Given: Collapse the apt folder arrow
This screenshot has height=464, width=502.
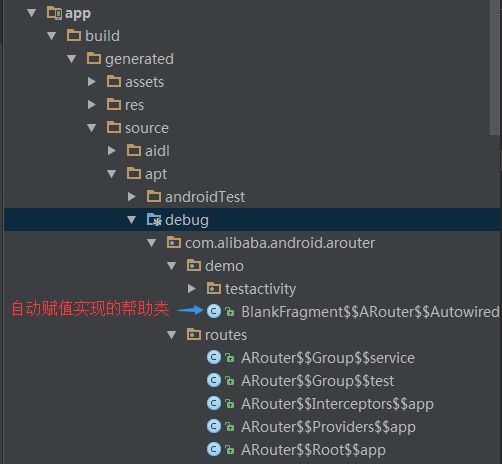Looking at the screenshot, I should tap(112, 174).
